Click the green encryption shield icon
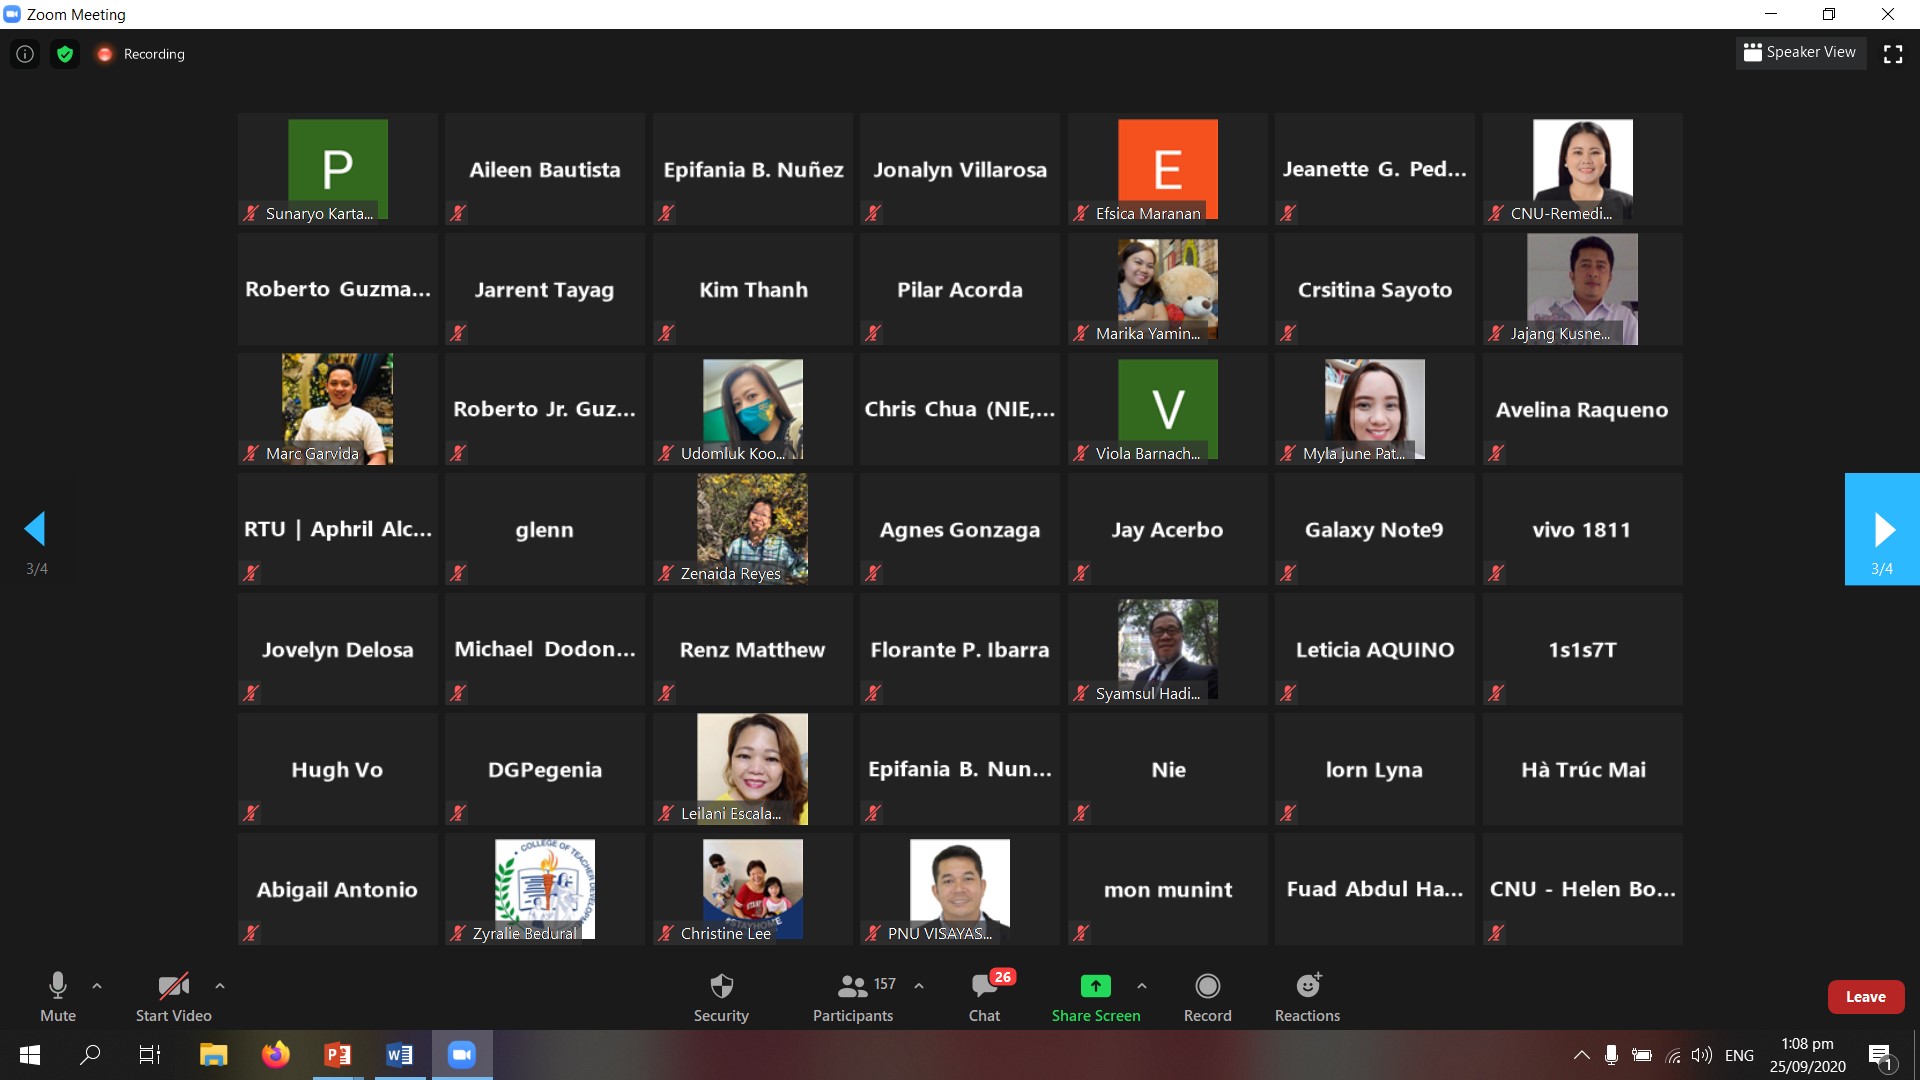 point(65,54)
